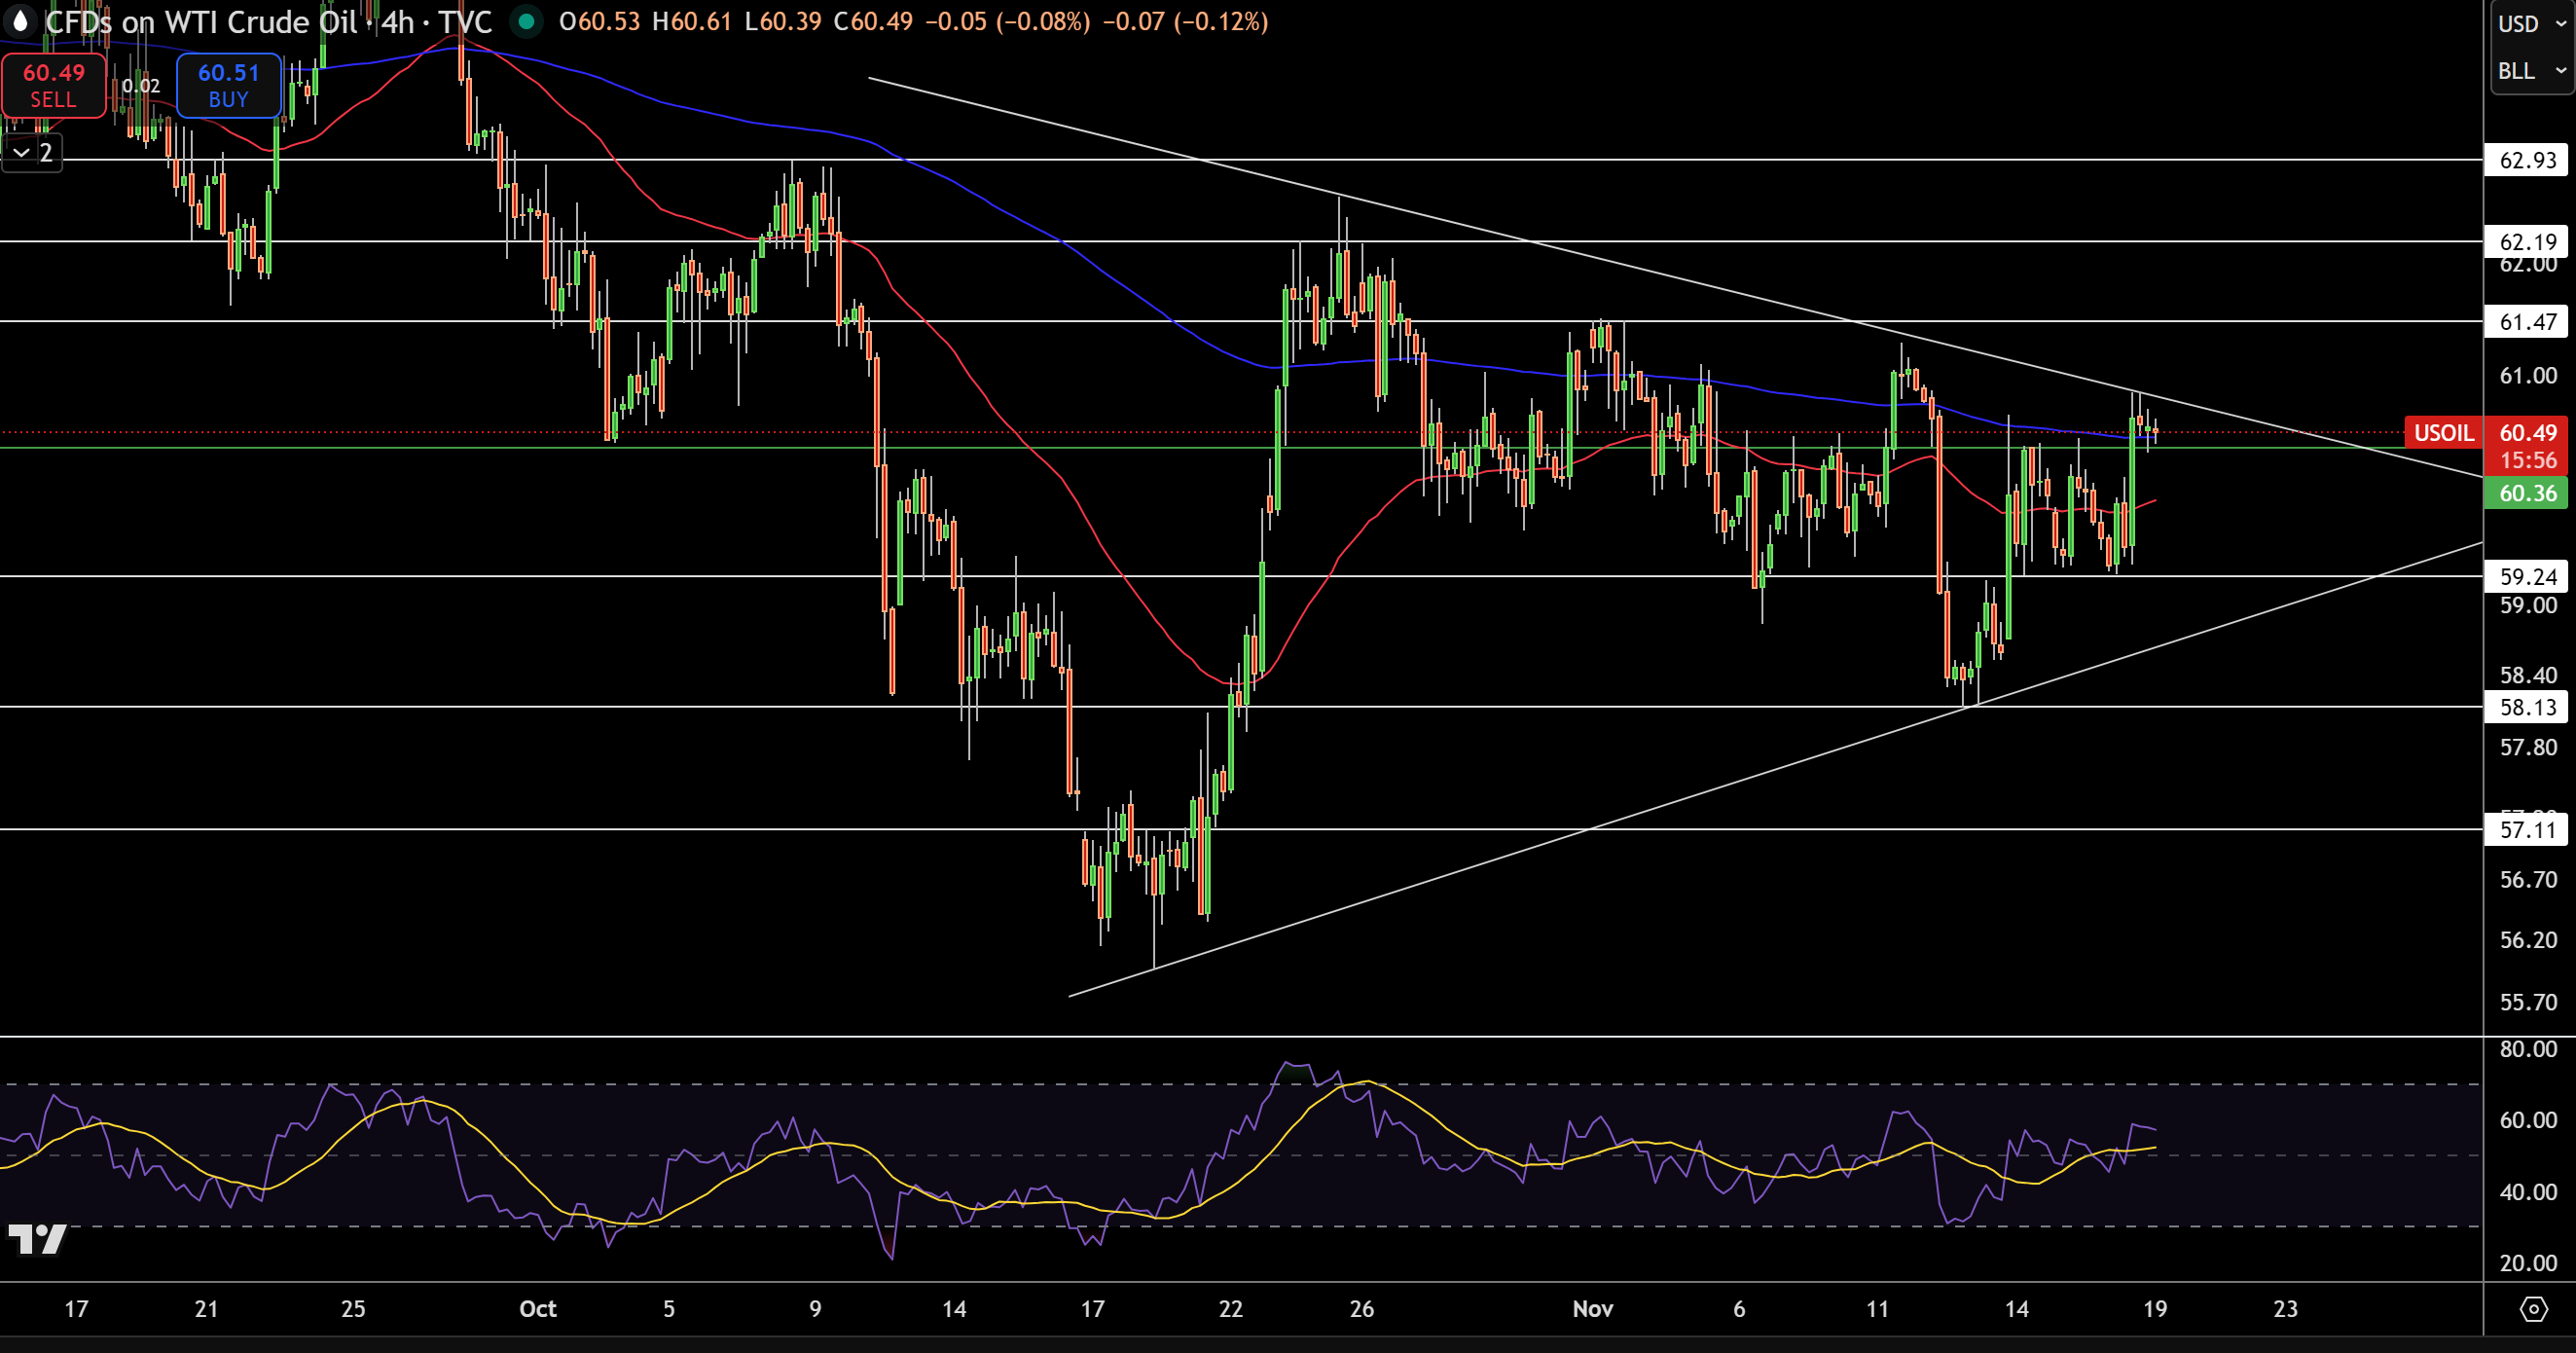The image size is (2576, 1353).
Task: Click the 62.93 horizontal line label
Action: click(x=2527, y=160)
